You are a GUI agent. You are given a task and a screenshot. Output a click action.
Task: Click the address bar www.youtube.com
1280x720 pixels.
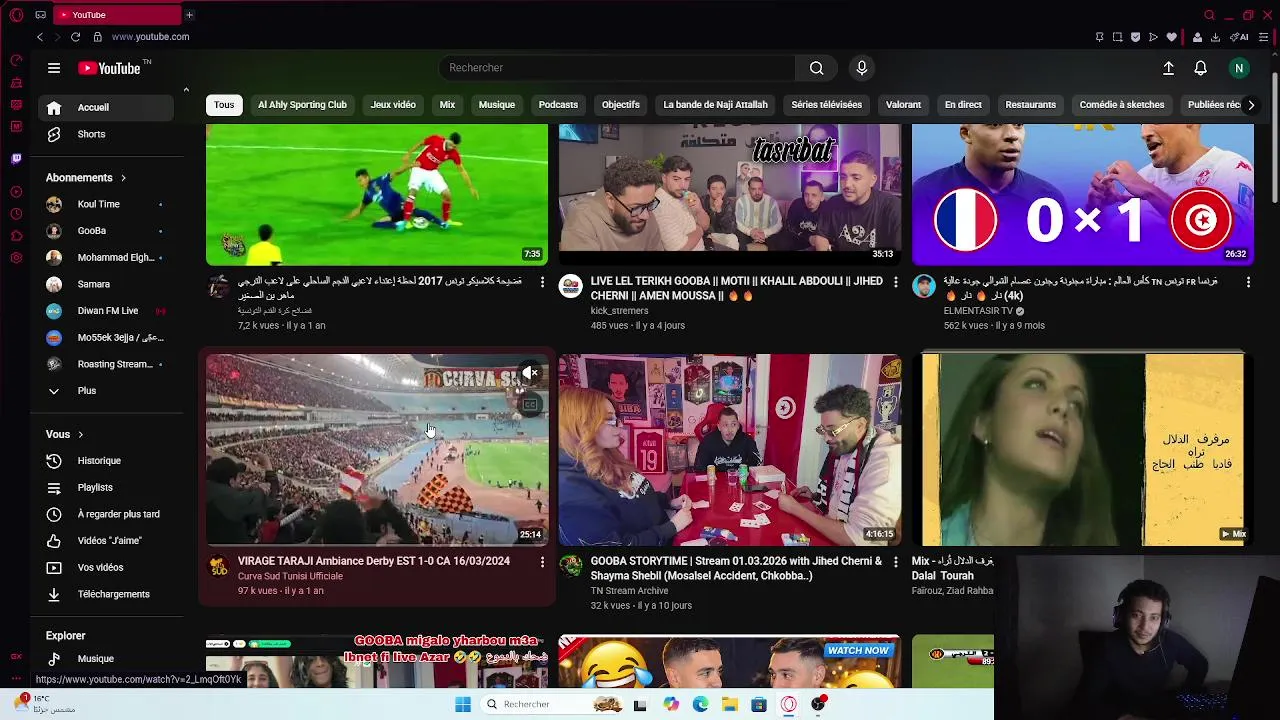point(150,37)
